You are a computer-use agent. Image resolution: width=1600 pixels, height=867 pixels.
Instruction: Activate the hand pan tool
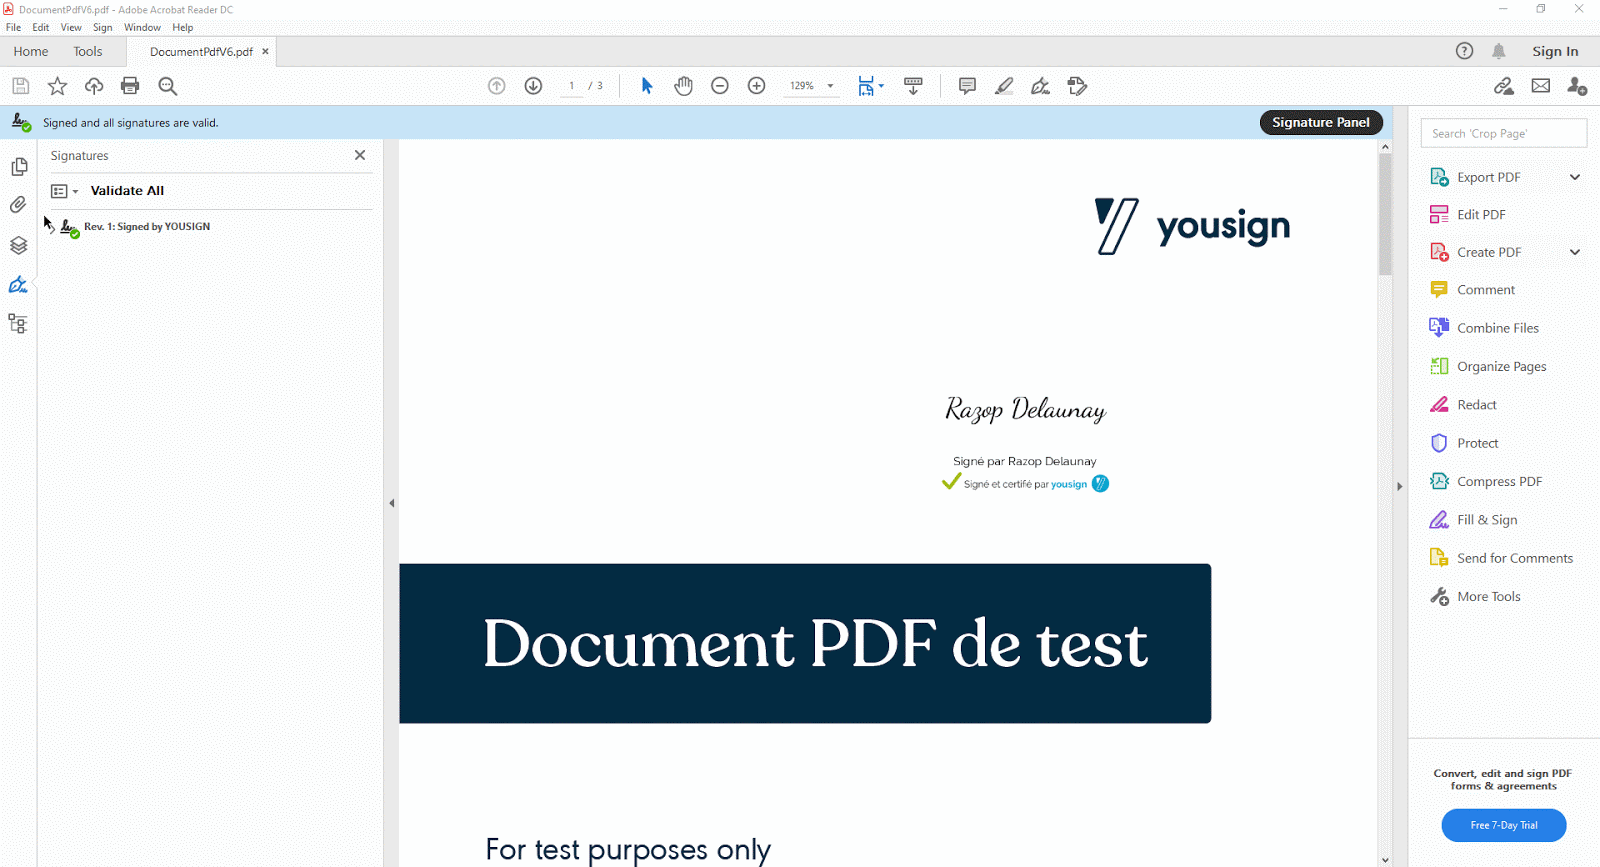(x=683, y=86)
